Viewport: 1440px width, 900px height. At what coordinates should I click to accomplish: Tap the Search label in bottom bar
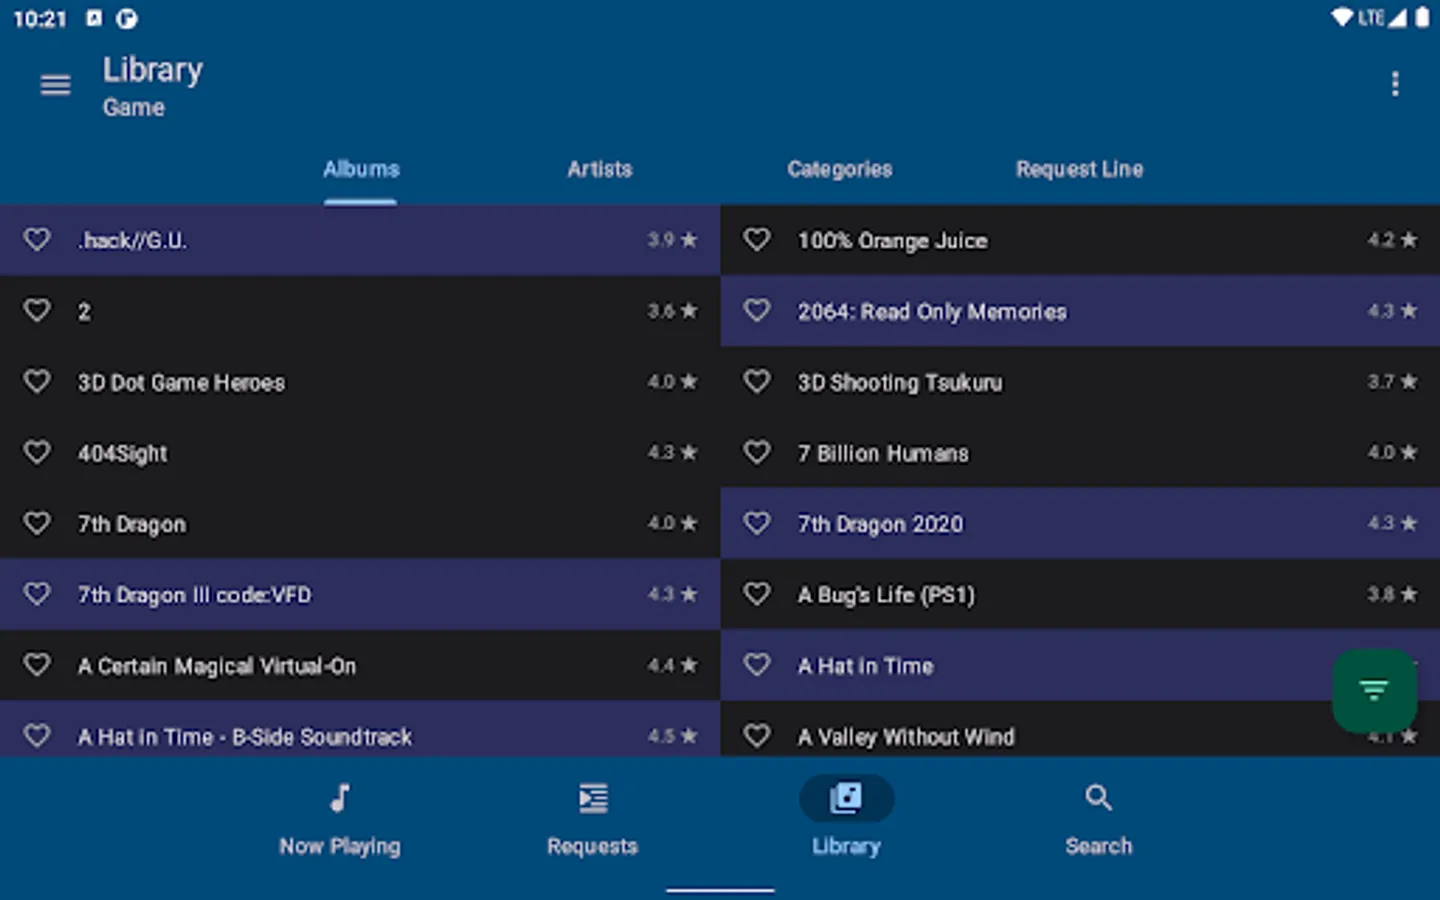(1099, 847)
